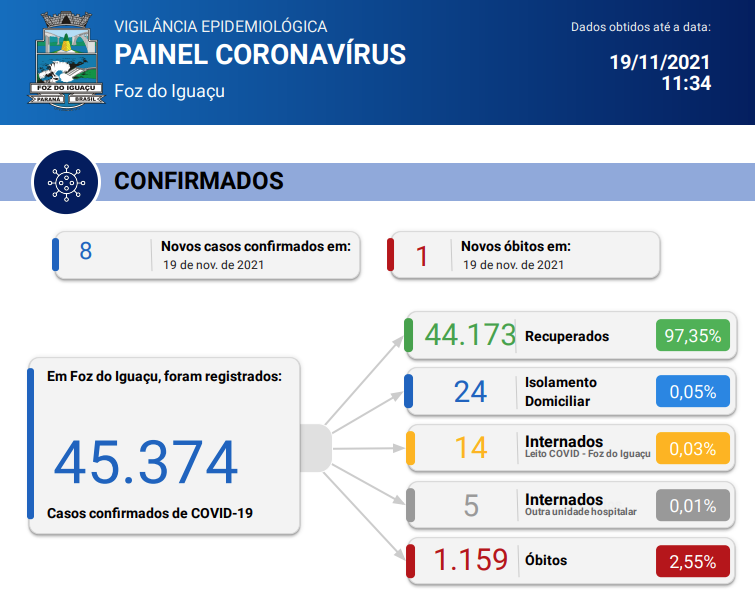Click the total 45.374 confirmed cases number
755x594 pixels.
[x=146, y=462]
